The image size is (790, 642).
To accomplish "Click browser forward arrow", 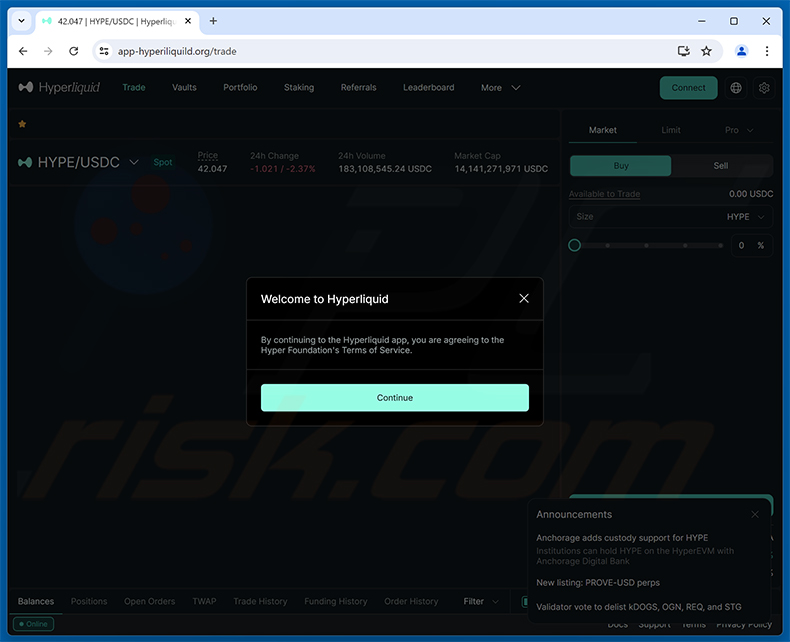I will [48, 51].
